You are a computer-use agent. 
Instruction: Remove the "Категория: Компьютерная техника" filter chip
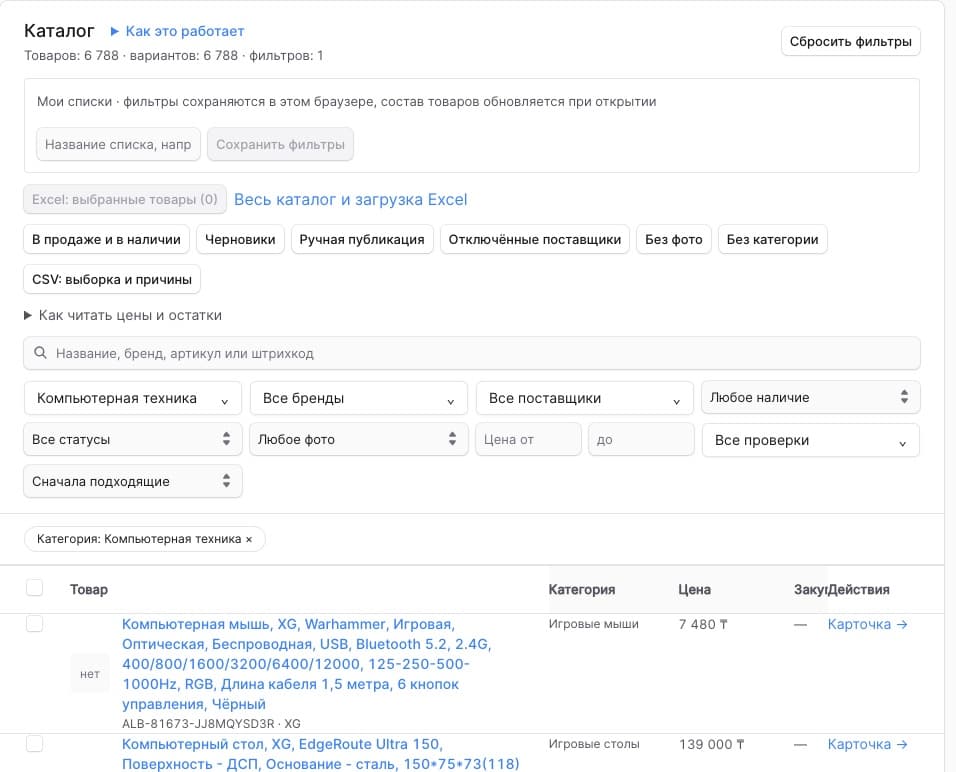(249, 540)
